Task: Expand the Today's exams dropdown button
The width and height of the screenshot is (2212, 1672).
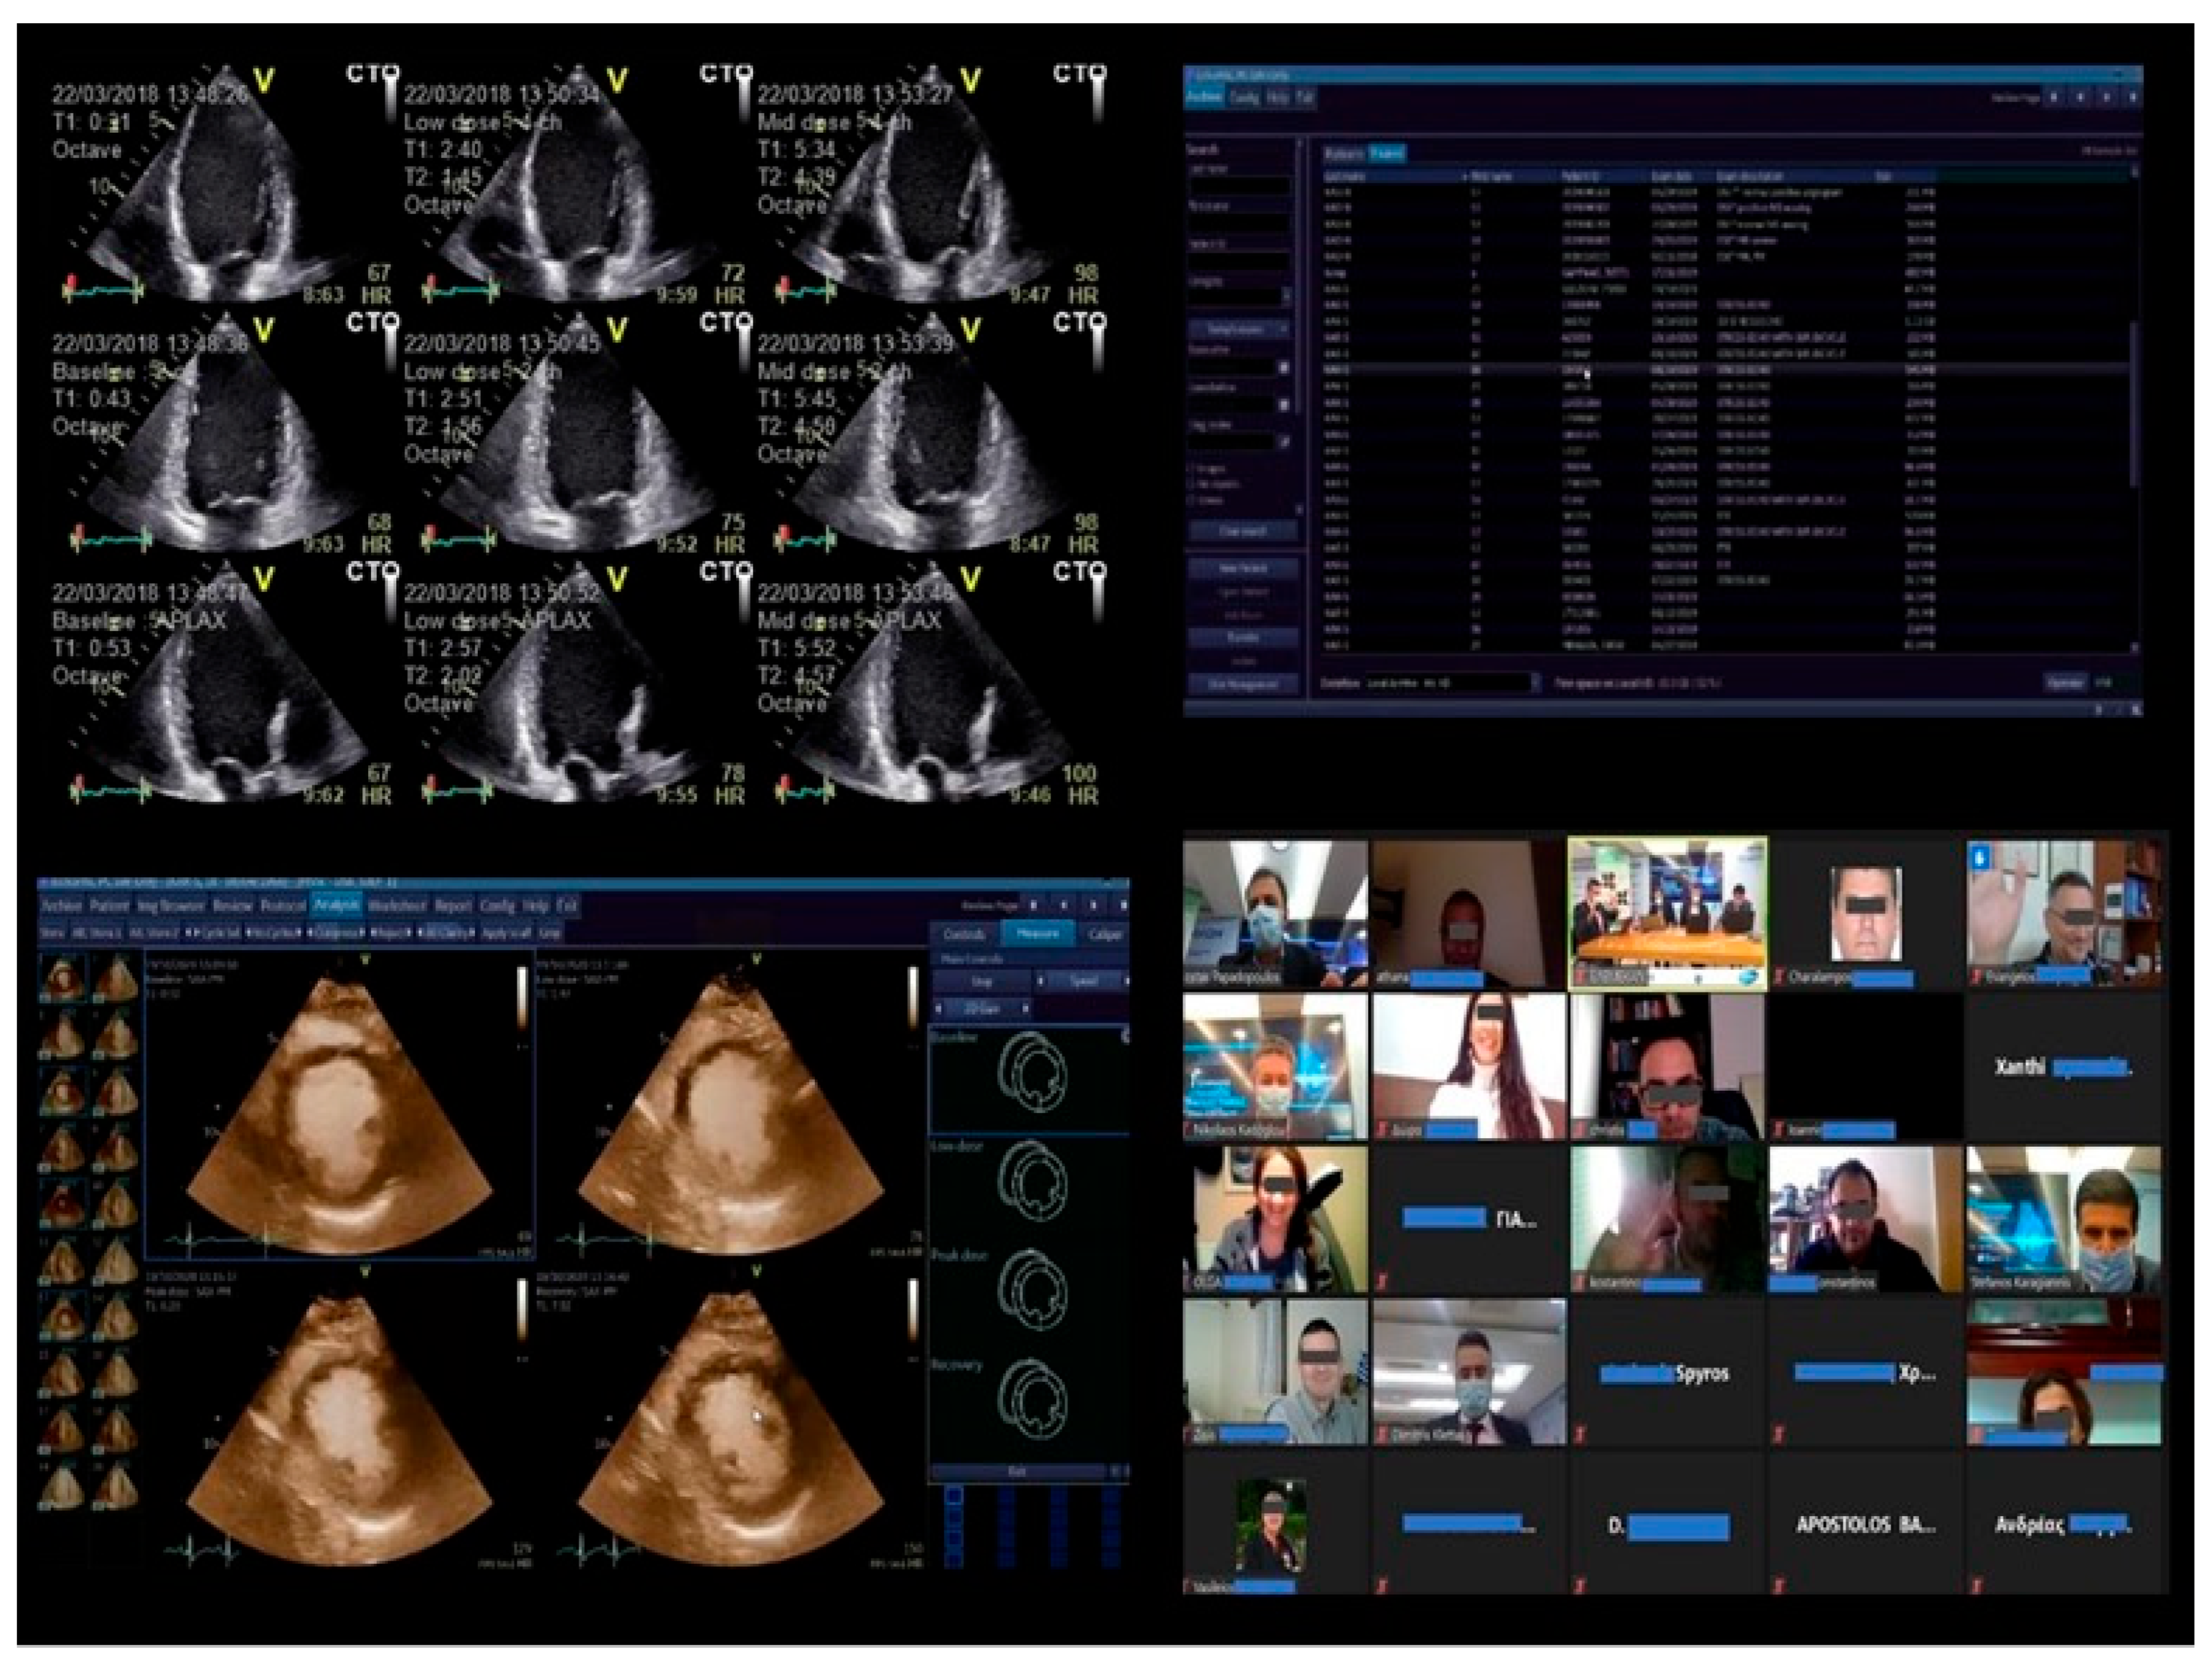Action: click(x=1283, y=329)
